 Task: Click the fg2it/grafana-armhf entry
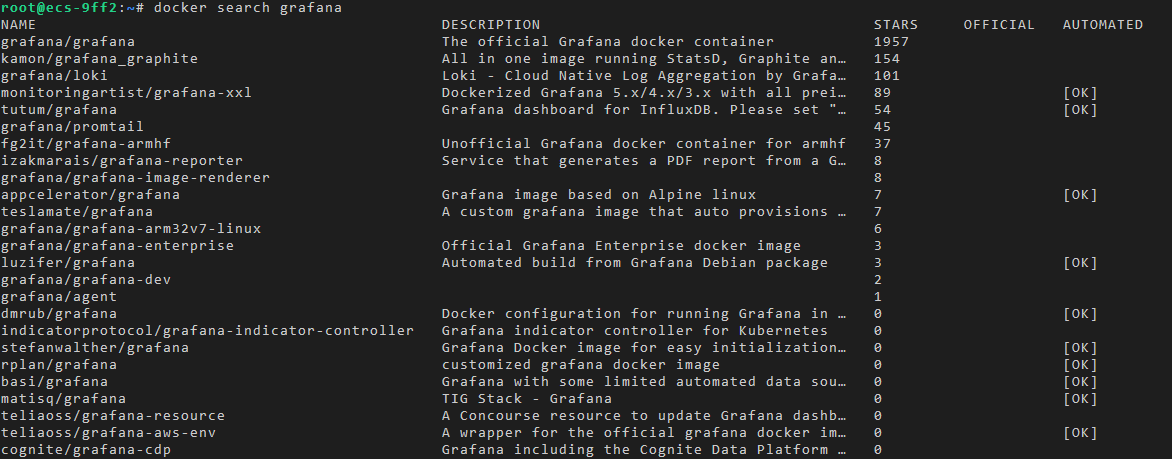pyautogui.click(x=85, y=144)
